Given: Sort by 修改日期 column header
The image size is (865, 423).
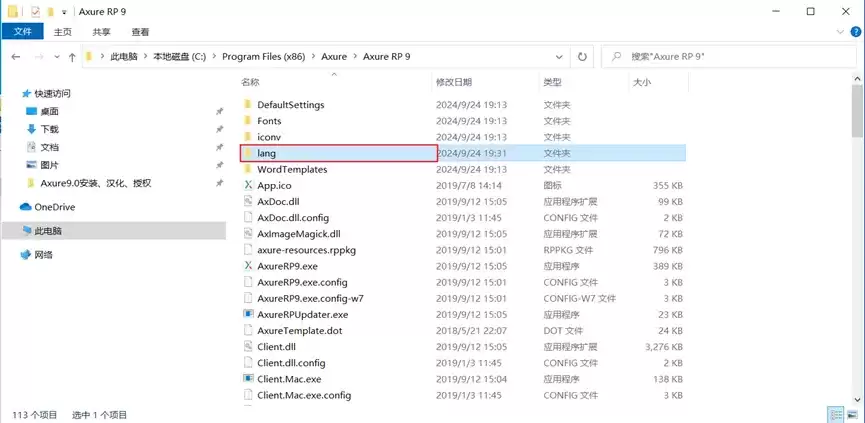Looking at the screenshot, I should point(454,82).
